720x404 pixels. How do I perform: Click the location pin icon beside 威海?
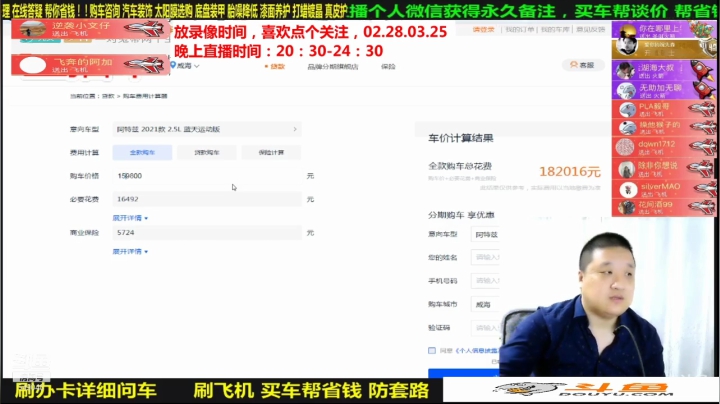173,66
